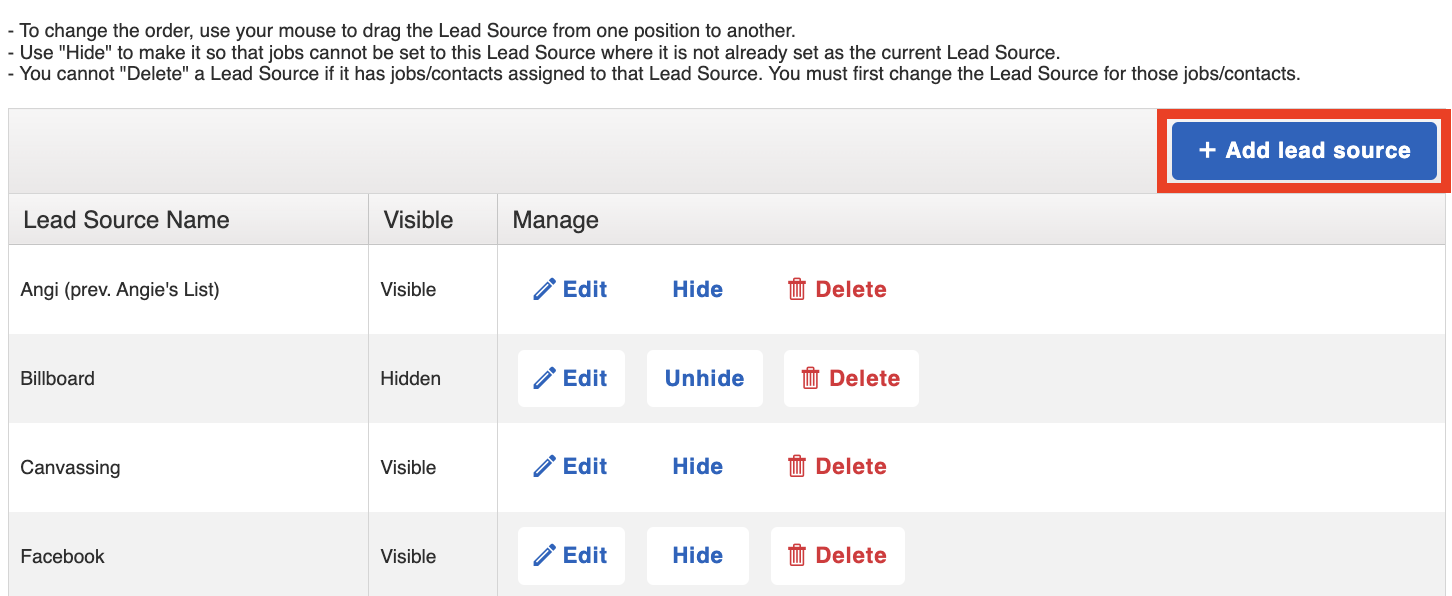The image size is (1452, 596).
Task: Hide the Angi lead source
Action: click(698, 290)
